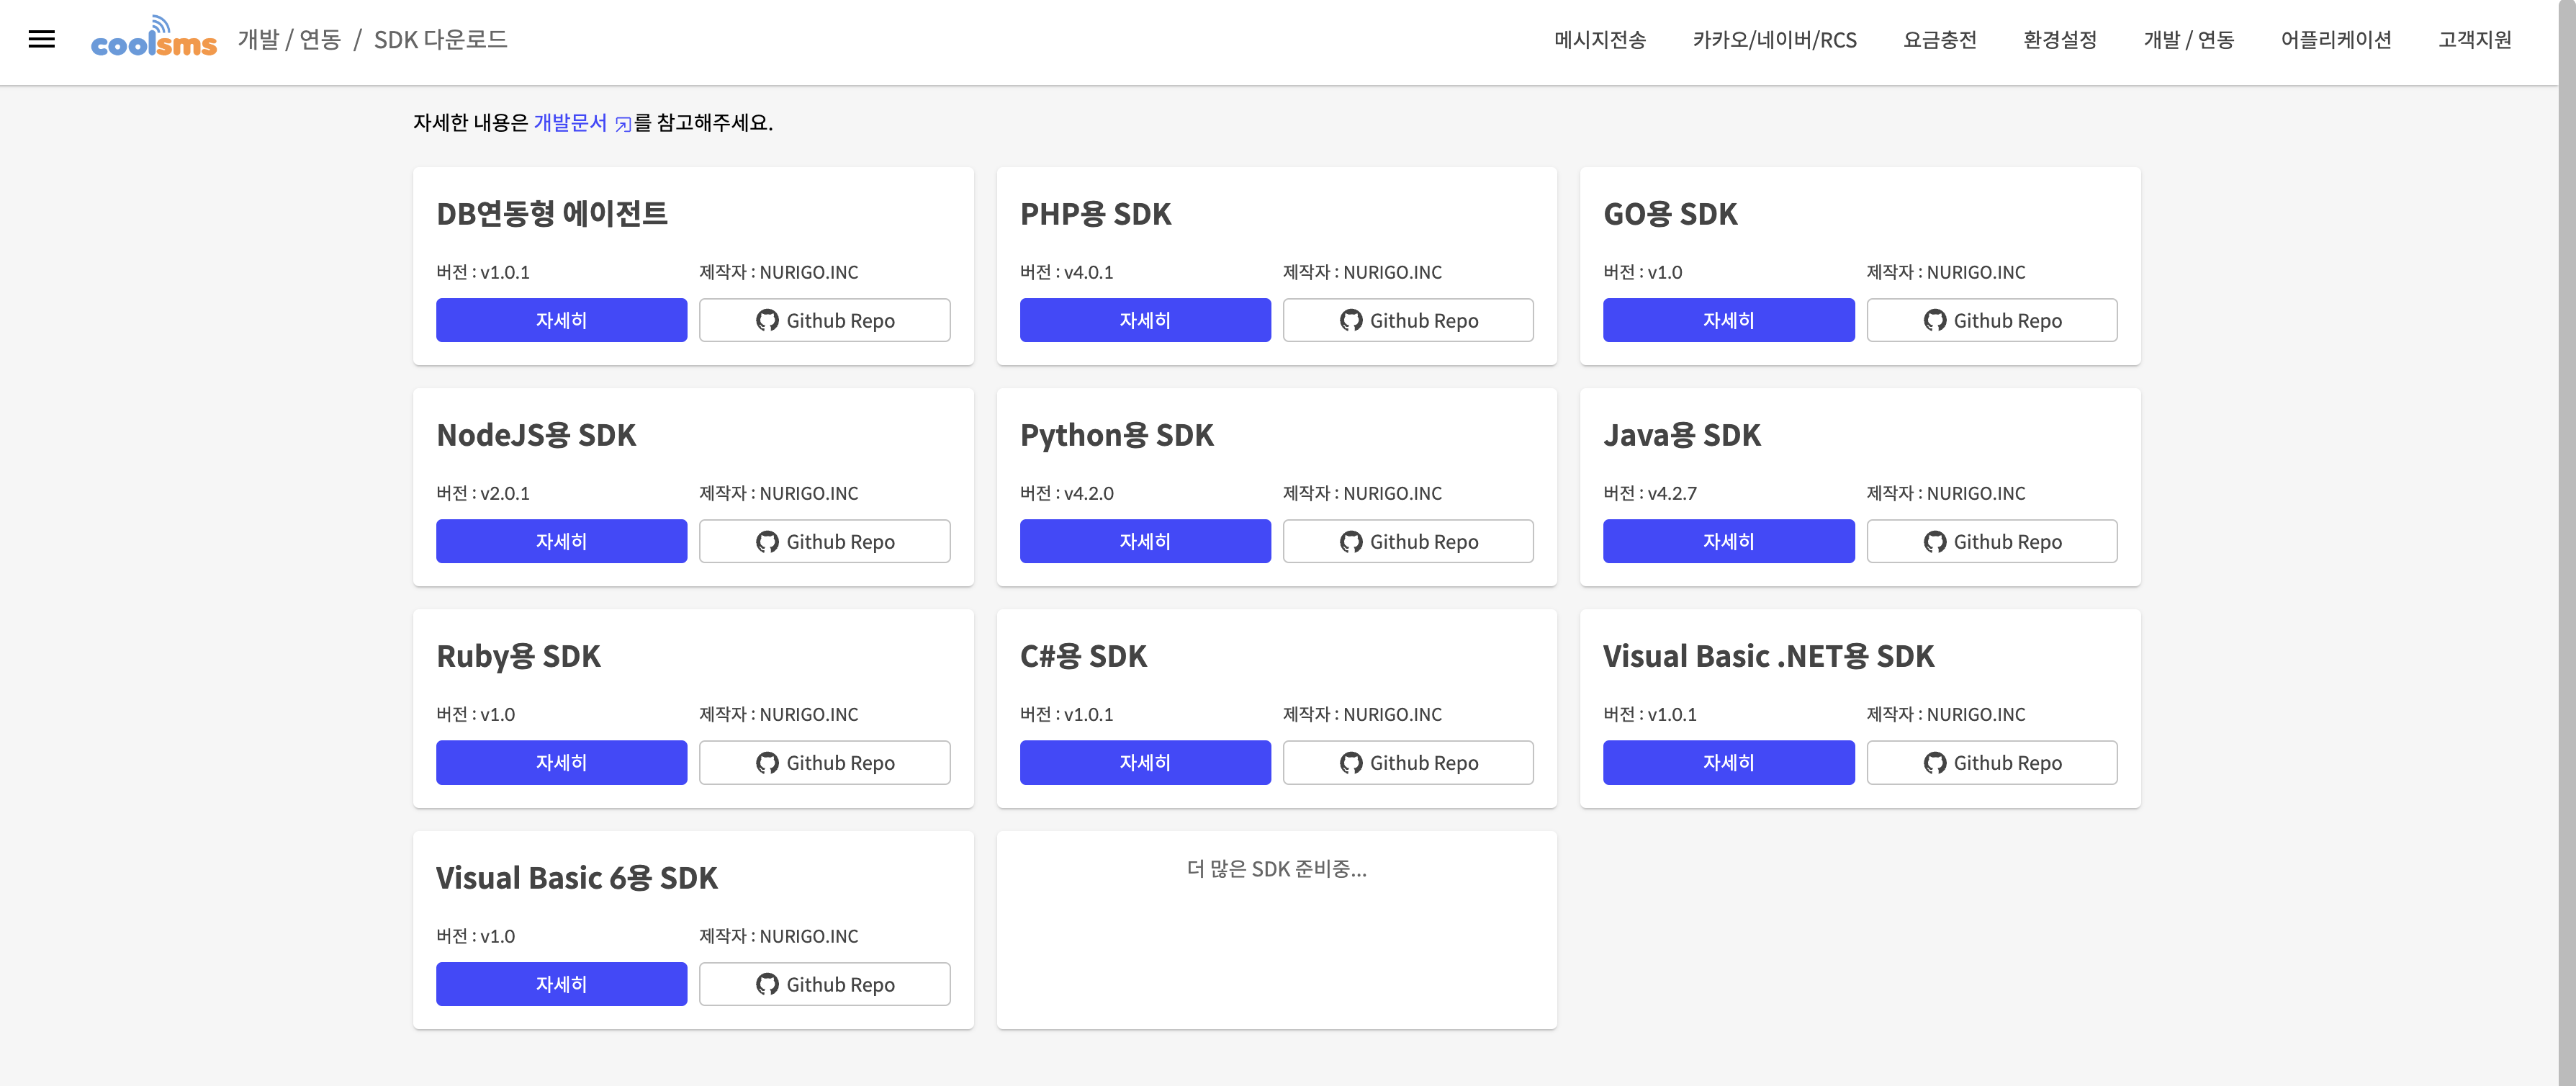Open Github Repo for C#용 SDK
This screenshot has height=1086, width=2576.
(1408, 763)
